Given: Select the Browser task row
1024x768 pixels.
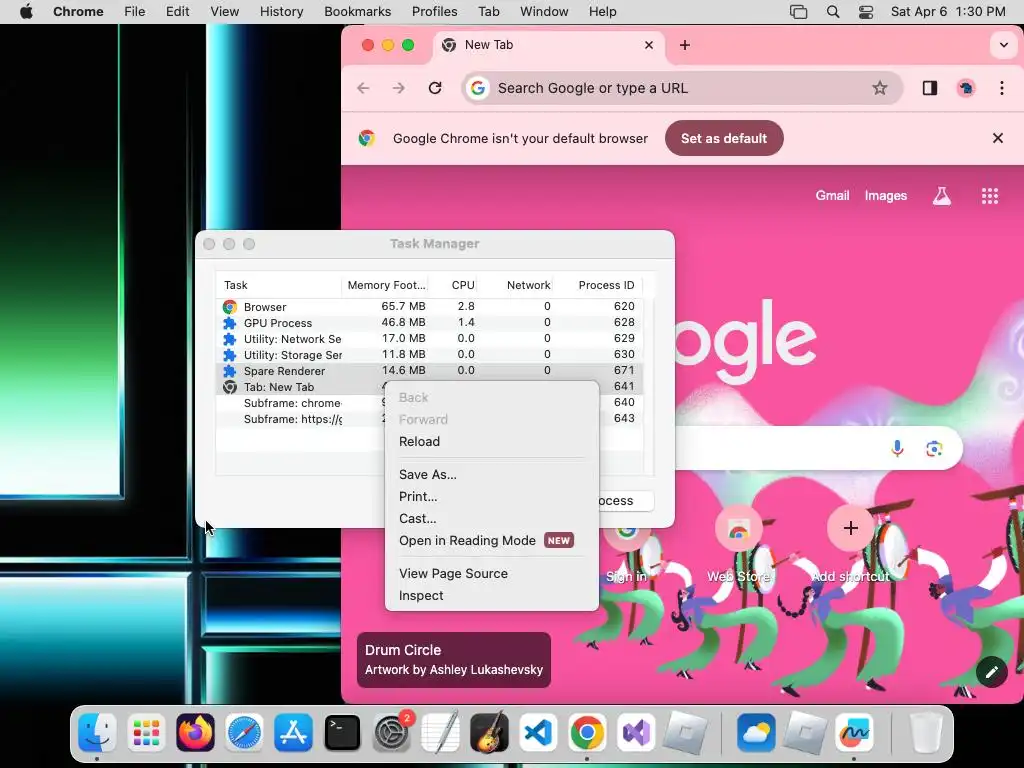Looking at the screenshot, I should pyautogui.click(x=429, y=306).
